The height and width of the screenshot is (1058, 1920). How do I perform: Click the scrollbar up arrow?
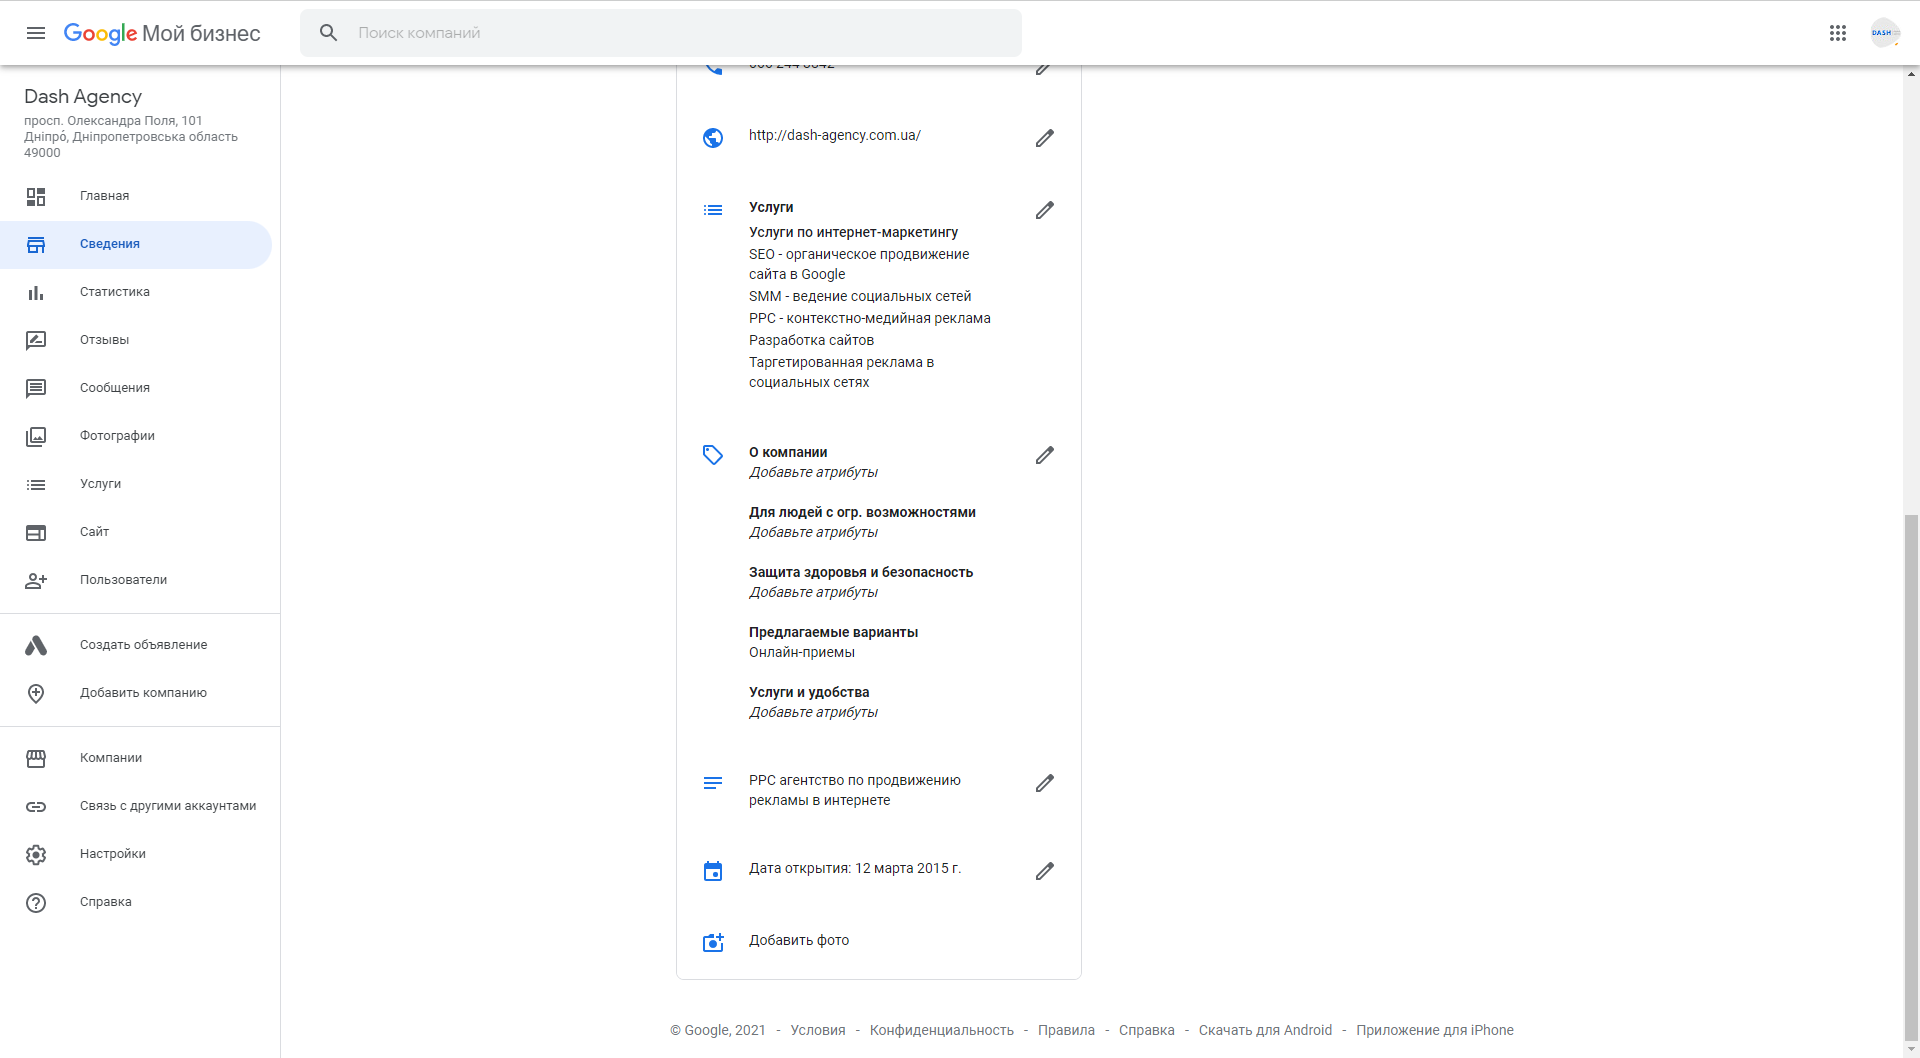pos(1912,73)
